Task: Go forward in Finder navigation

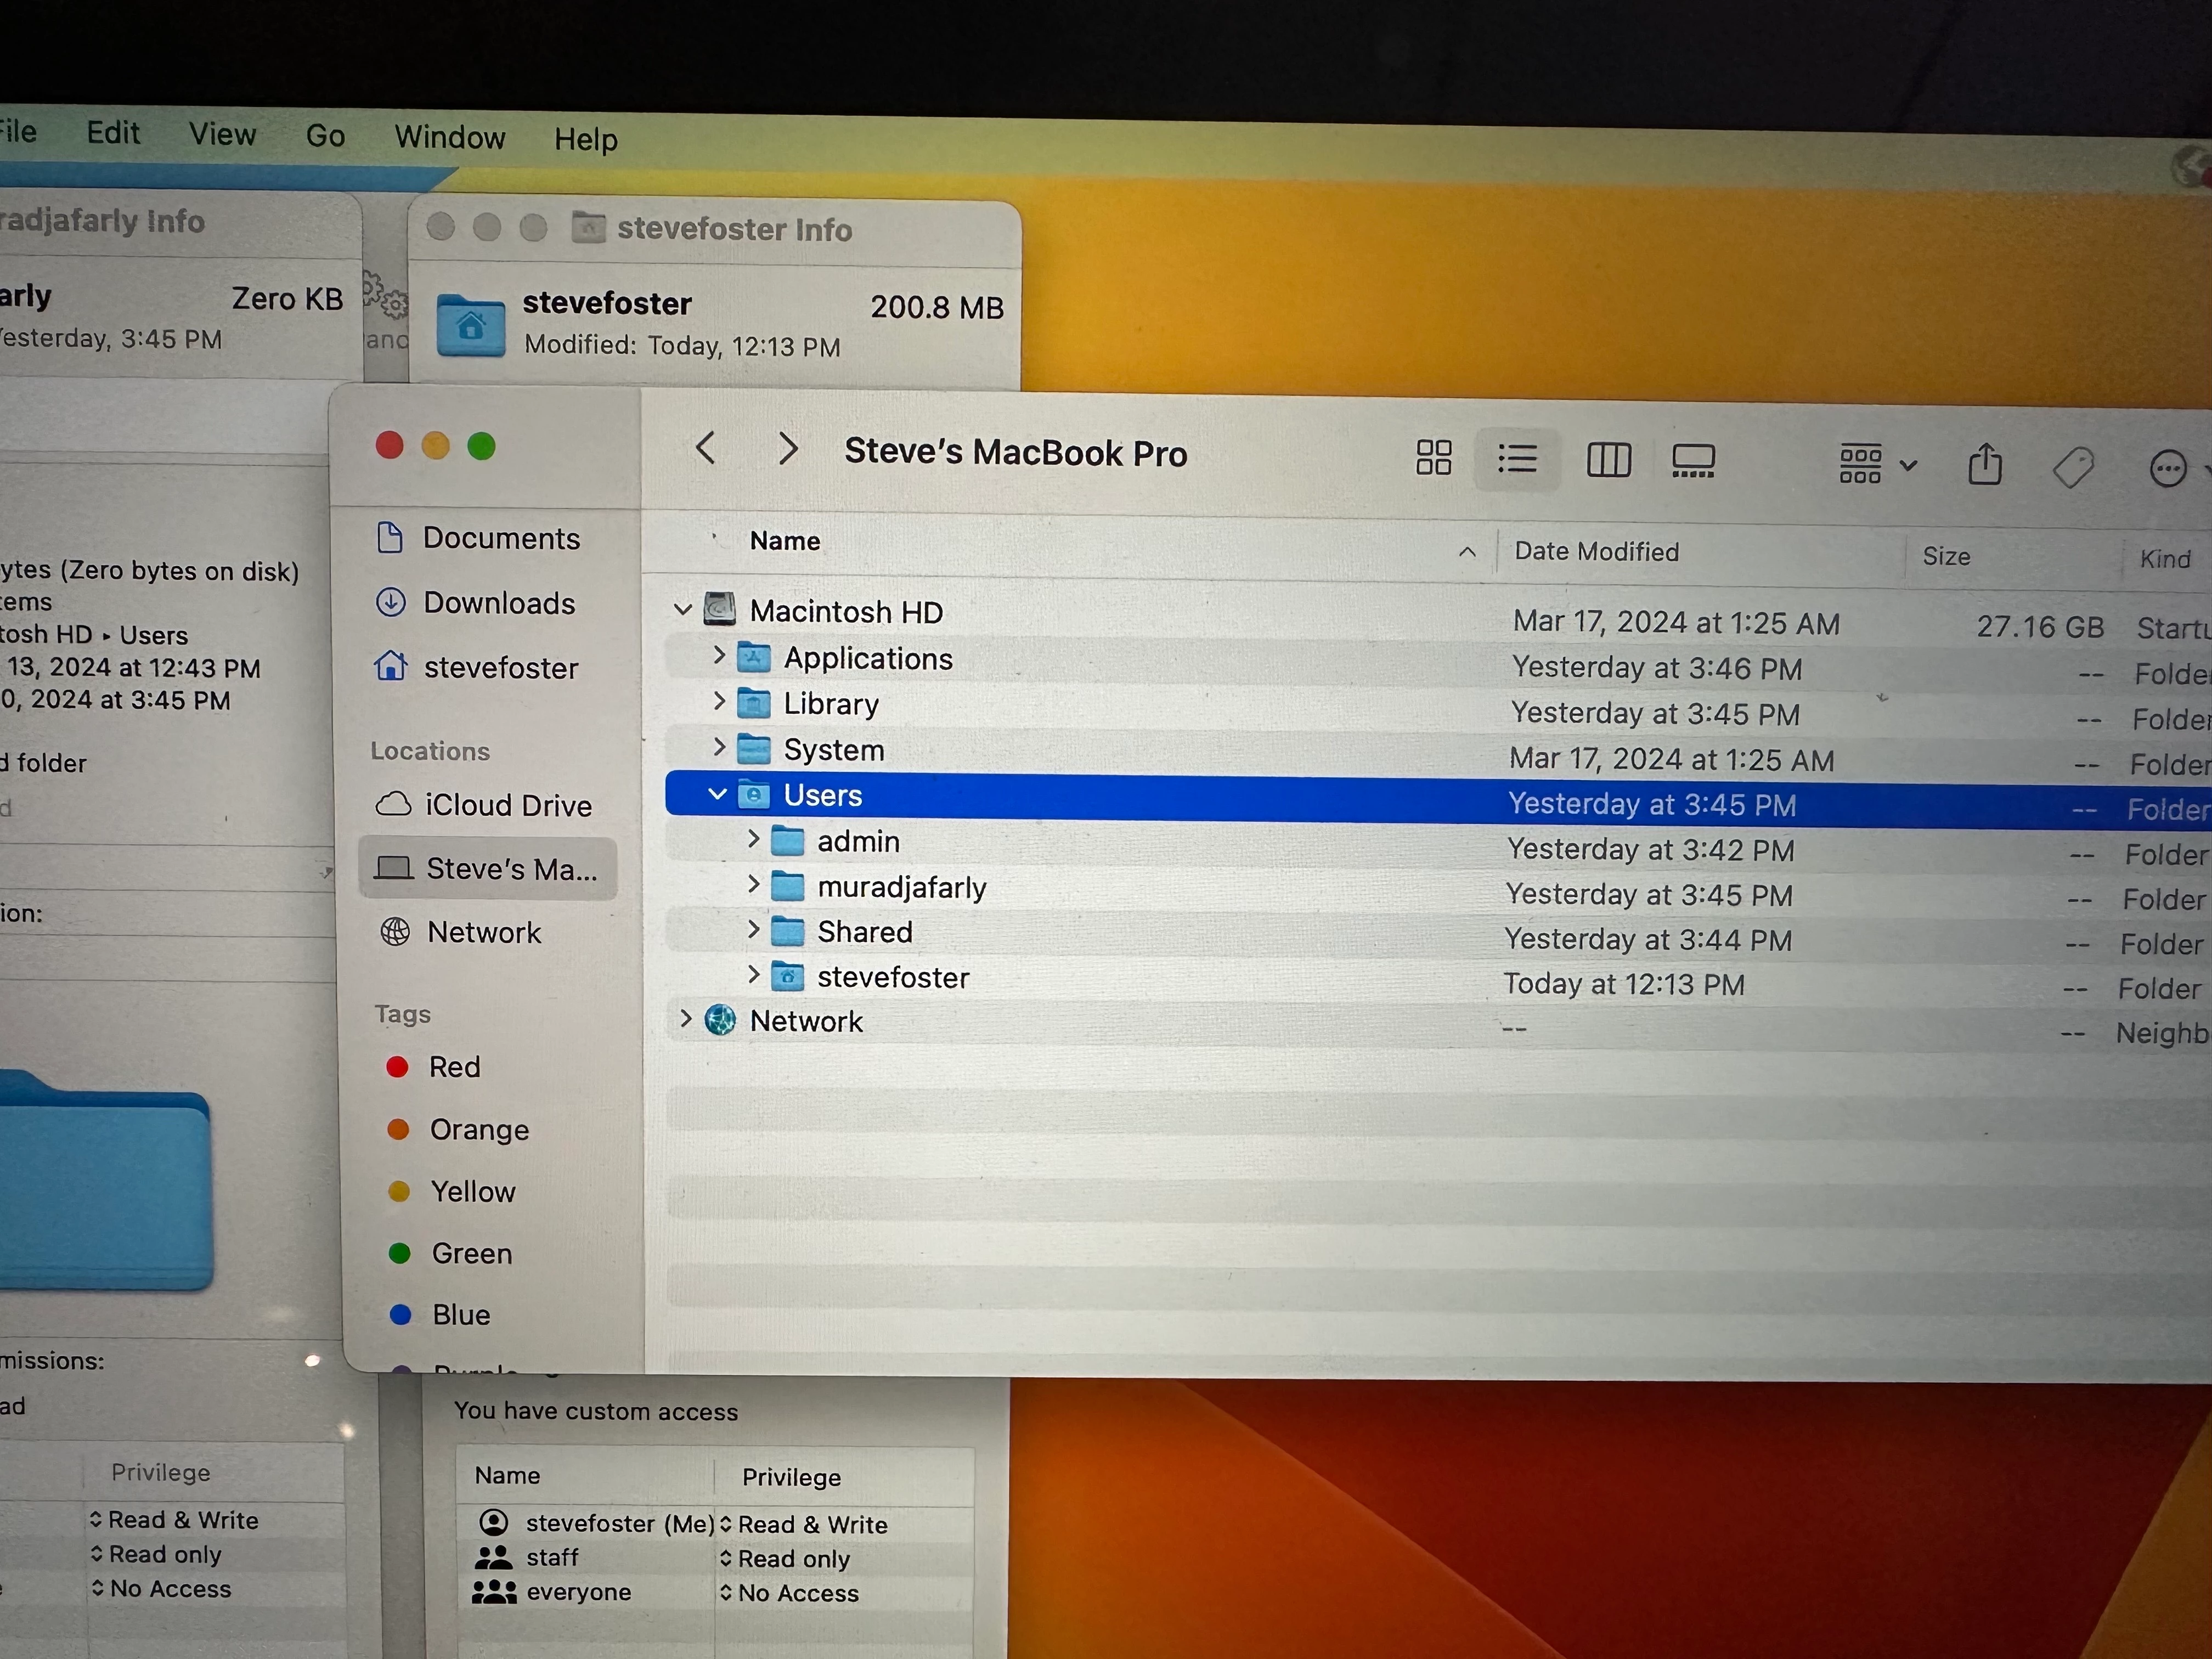Action: tap(788, 448)
